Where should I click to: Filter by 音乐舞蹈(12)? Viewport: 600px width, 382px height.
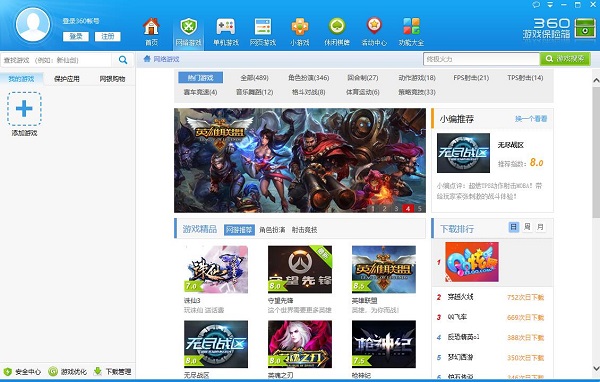click(x=254, y=92)
